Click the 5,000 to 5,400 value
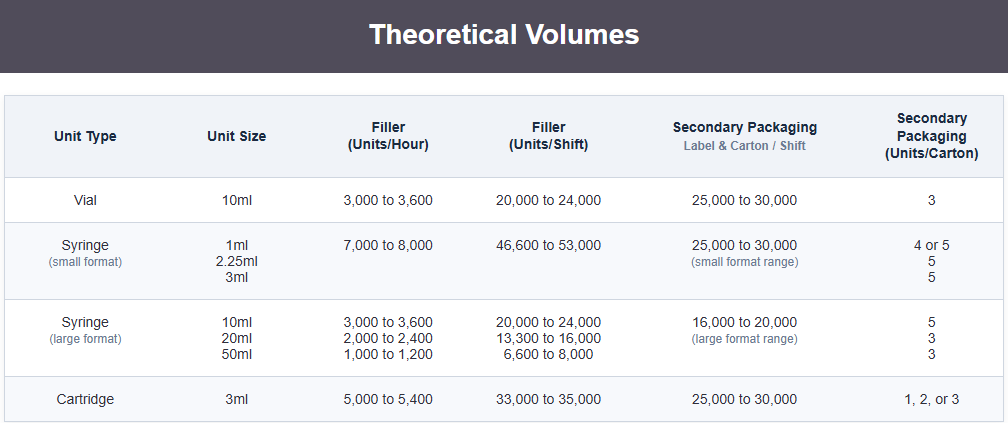 (388, 399)
